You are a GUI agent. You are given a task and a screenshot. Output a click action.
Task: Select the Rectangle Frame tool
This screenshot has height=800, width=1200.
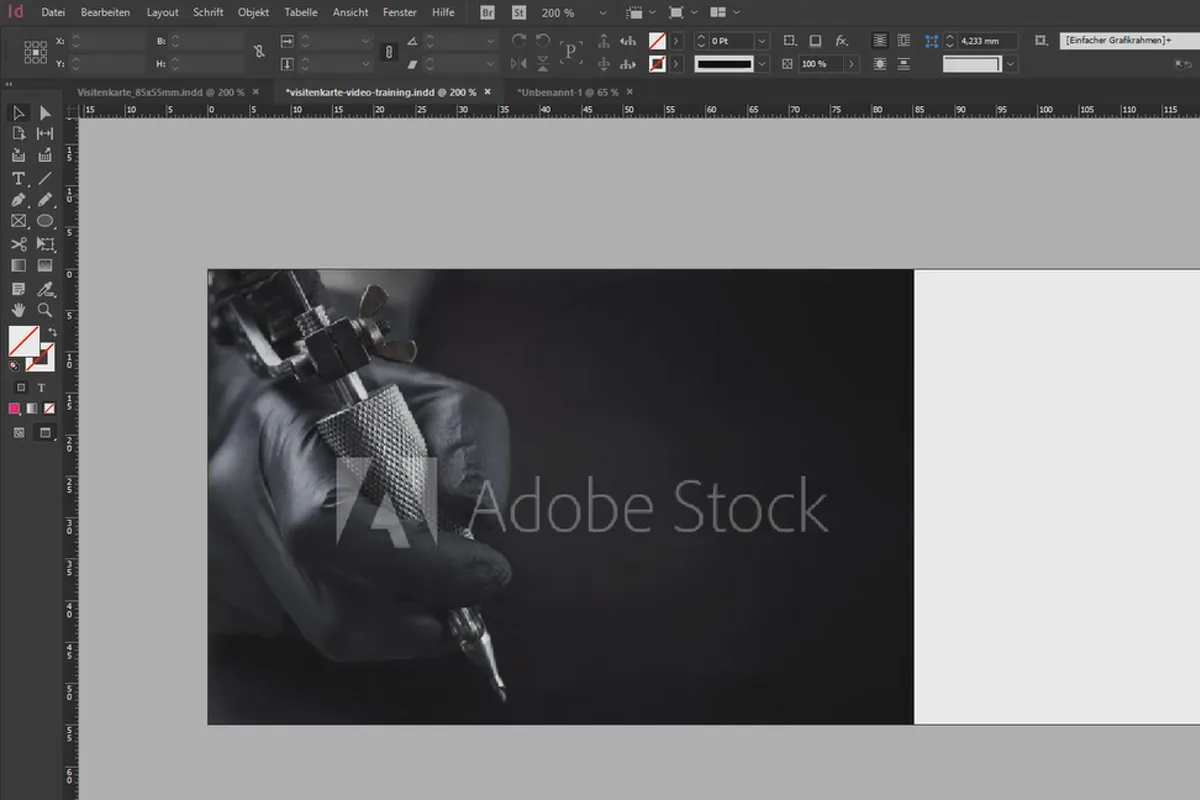(18, 221)
